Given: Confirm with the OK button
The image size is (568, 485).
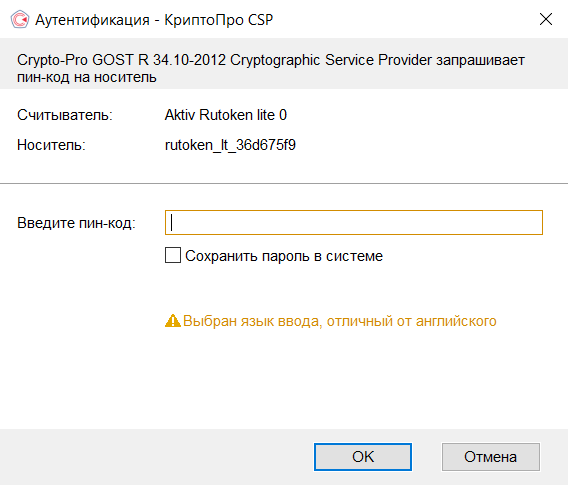Looking at the screenshot, I should (x=363, y=457).
